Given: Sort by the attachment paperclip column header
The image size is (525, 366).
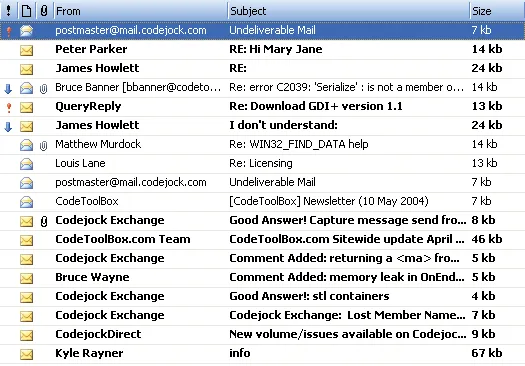Looking at the screenshot, I should click(x=44, y=11).
